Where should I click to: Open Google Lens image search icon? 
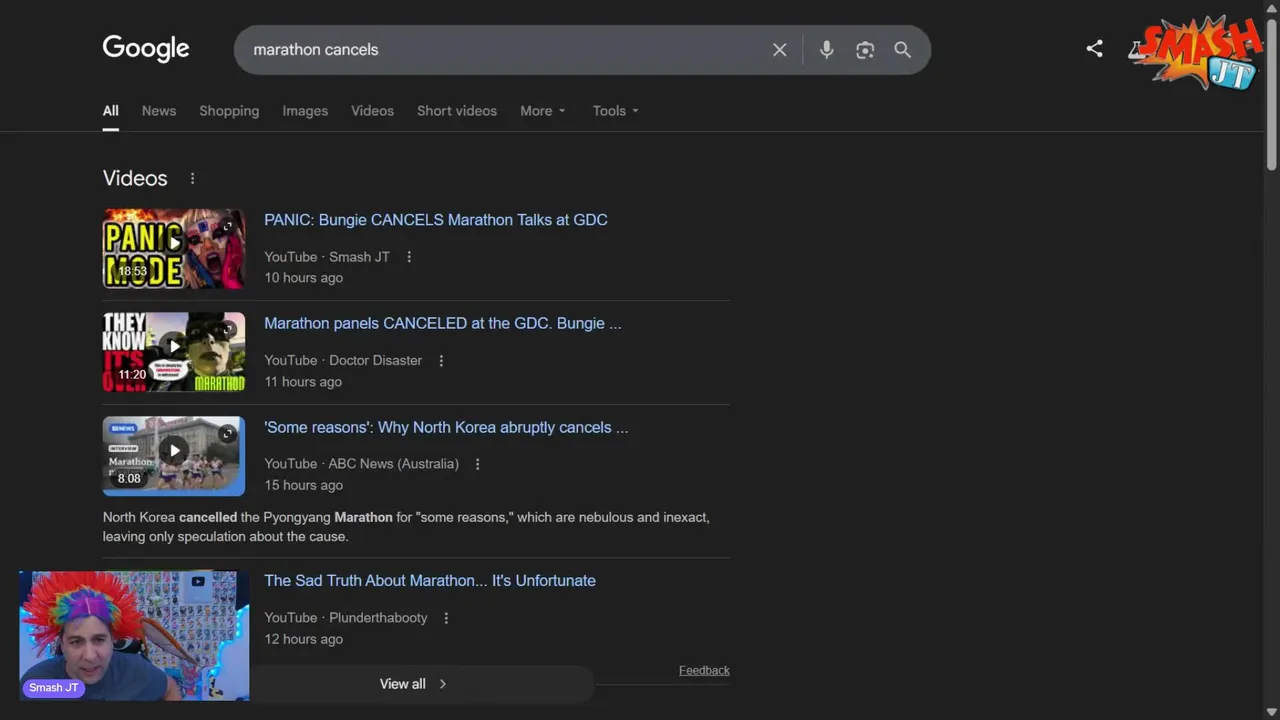[865, 50]
